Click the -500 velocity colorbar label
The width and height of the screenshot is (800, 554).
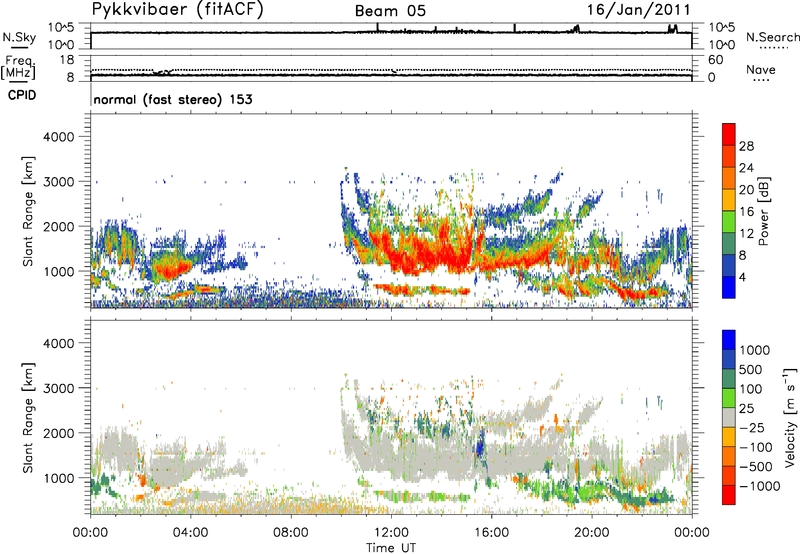[x=756, y=467]
